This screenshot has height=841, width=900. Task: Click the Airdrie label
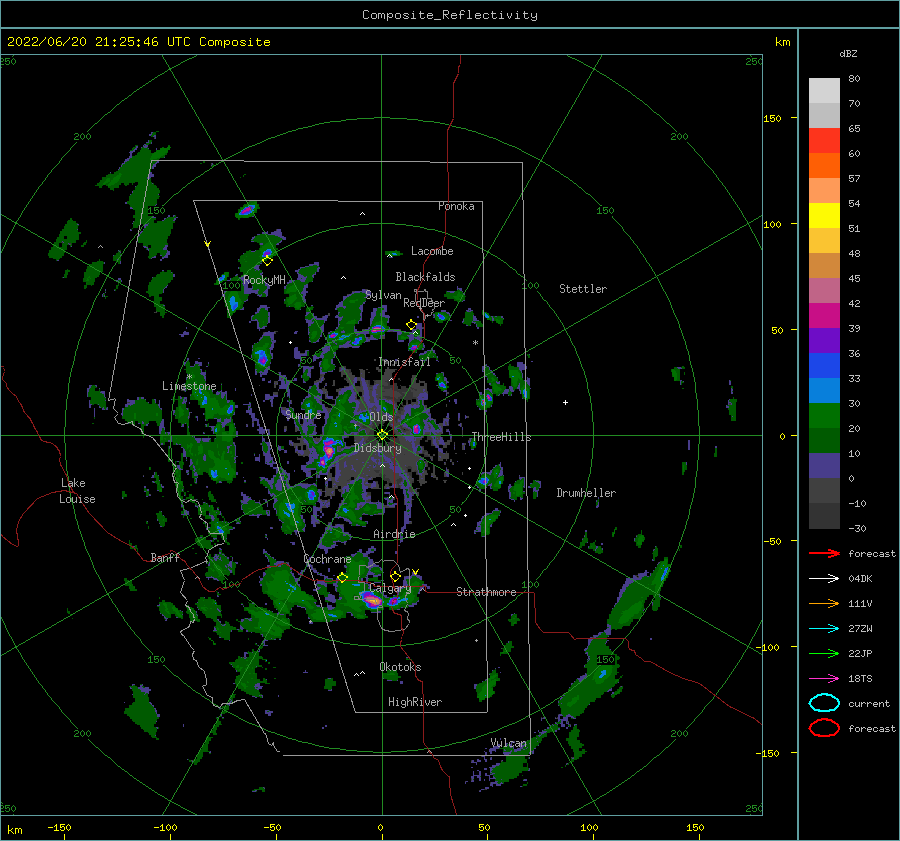[394, 534]
